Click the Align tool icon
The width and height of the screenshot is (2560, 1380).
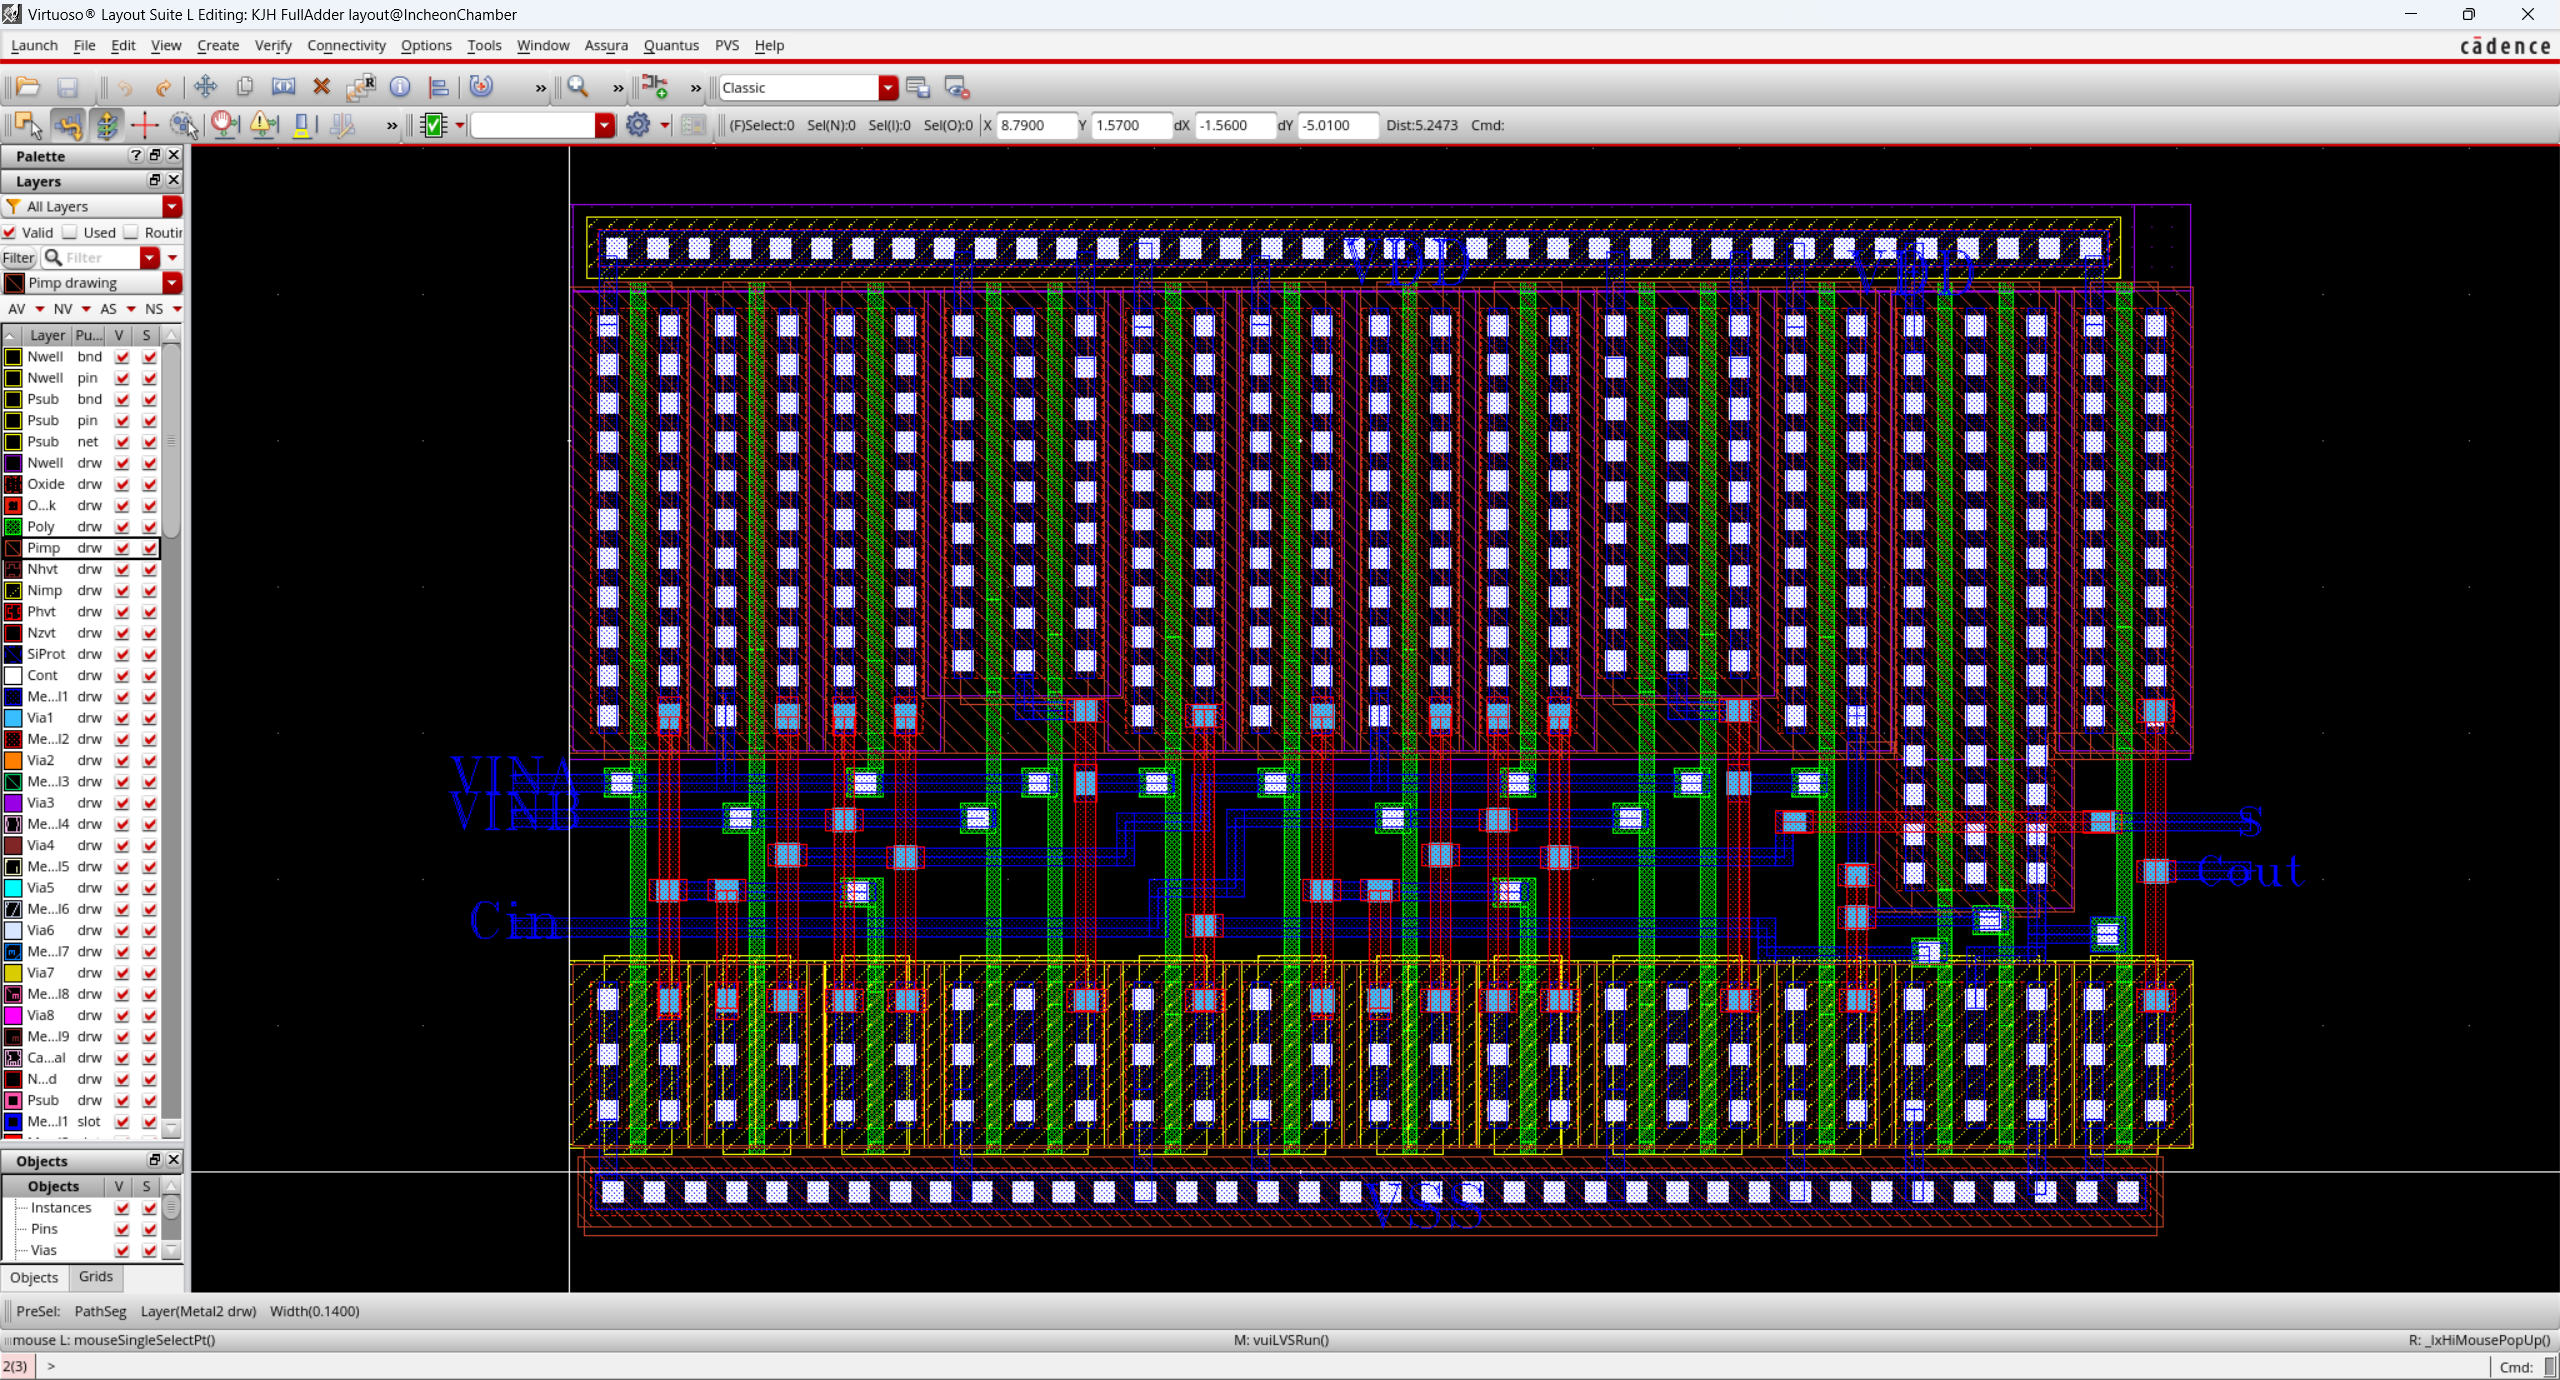pyautogui.click(x=438, y=87)
